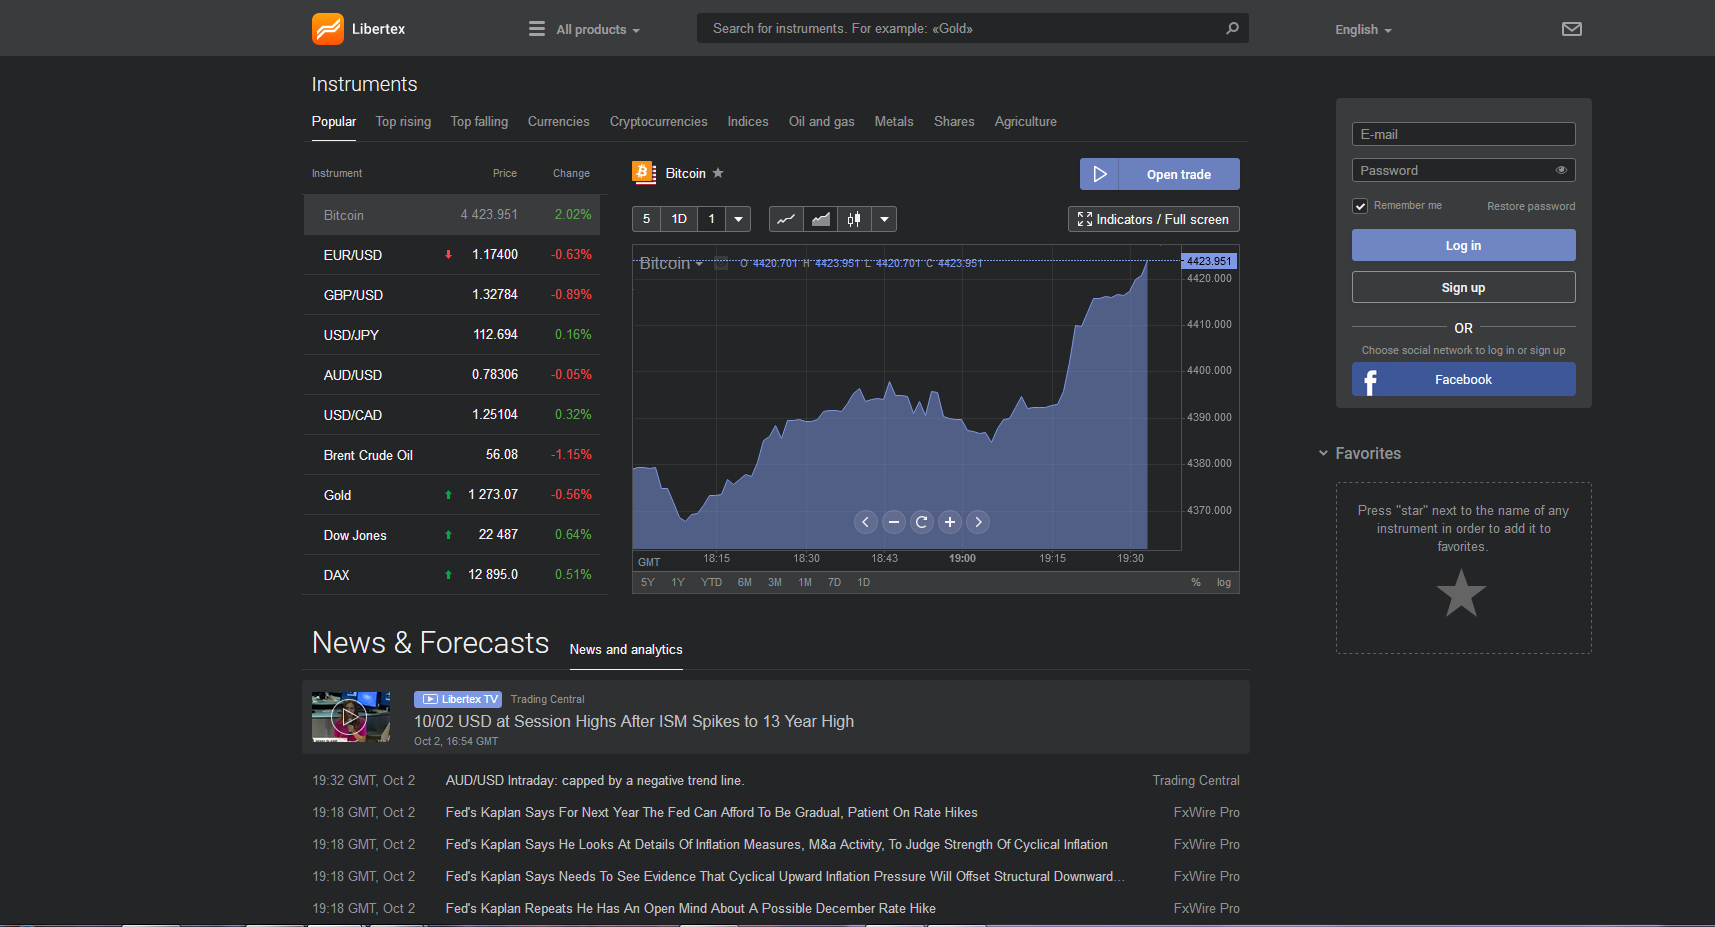Select the 5 interval button

pyautogui.click(x=646, y=219)
